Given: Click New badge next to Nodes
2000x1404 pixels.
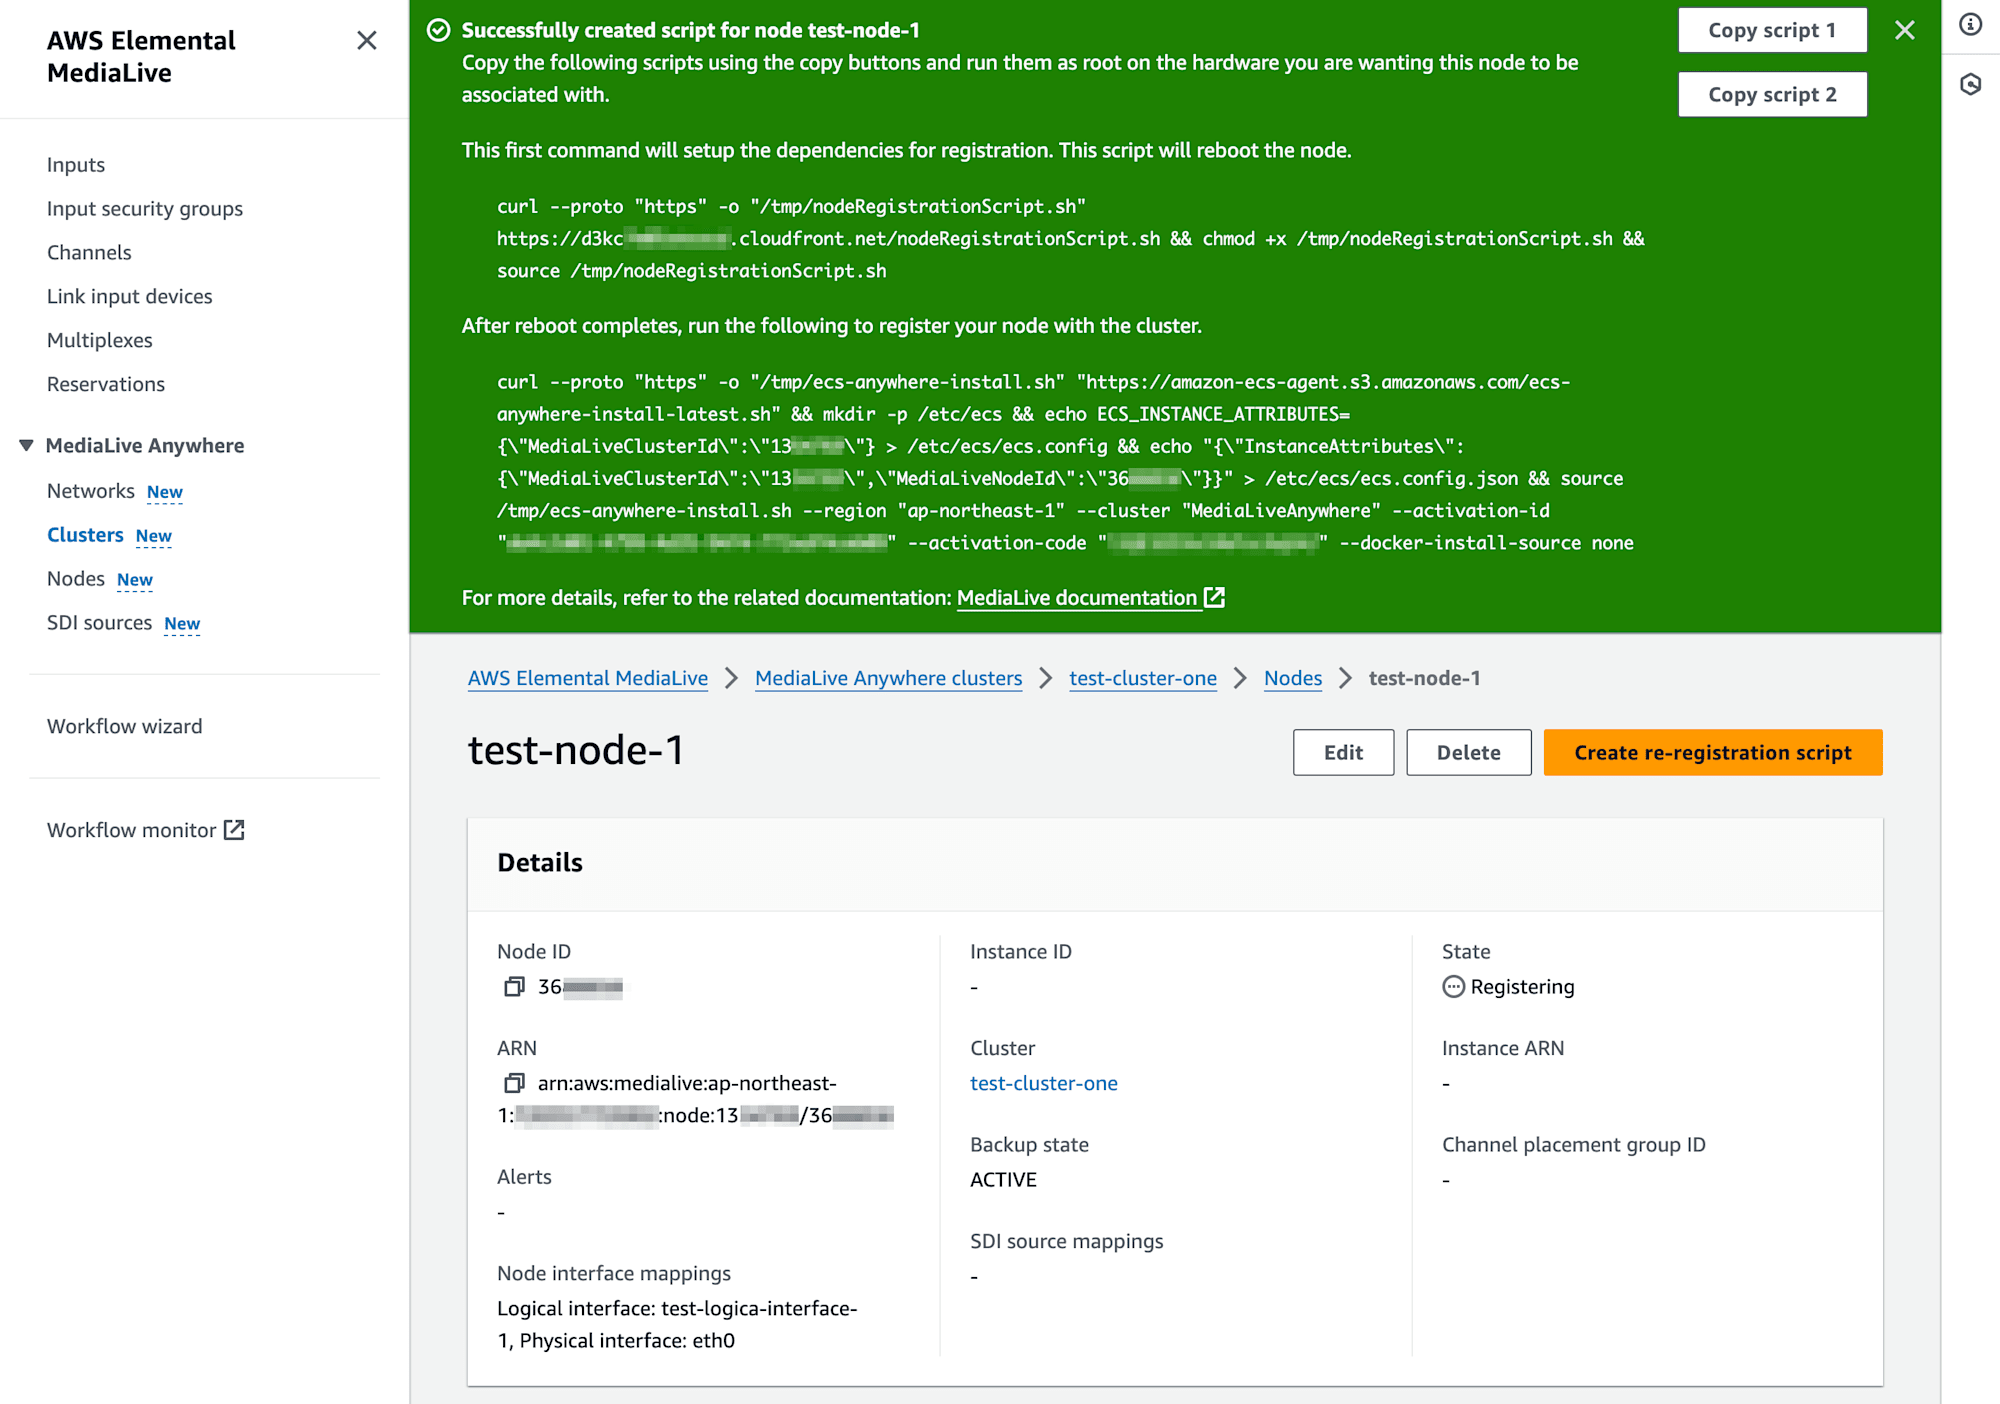Looking at the screenshot, I should coord(135,580).
